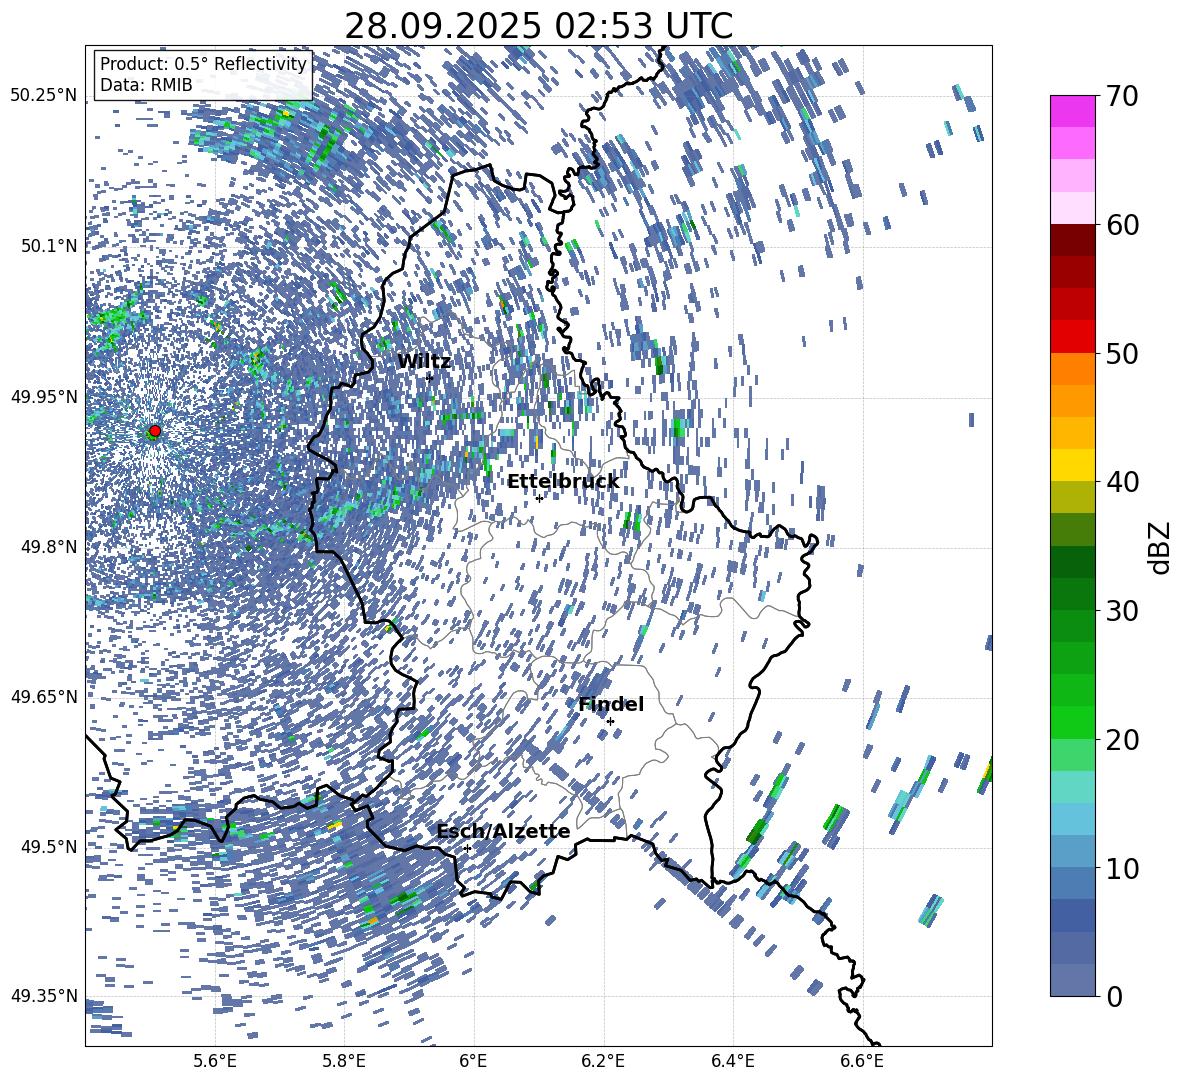Click the magenta top segment of colorbar
1184x1081 pixels.
pos(1073,111)
